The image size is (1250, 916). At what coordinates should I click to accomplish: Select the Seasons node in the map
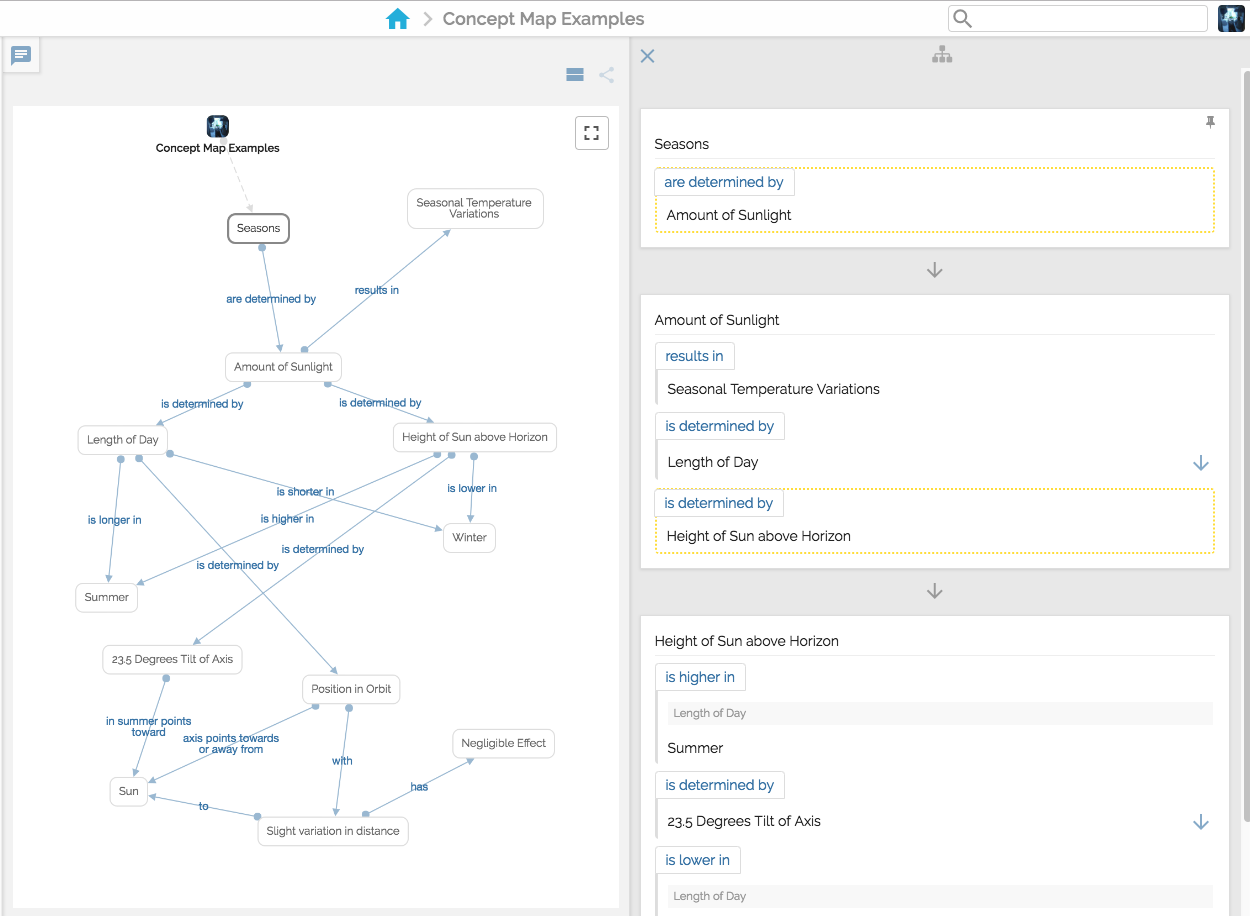258,228
